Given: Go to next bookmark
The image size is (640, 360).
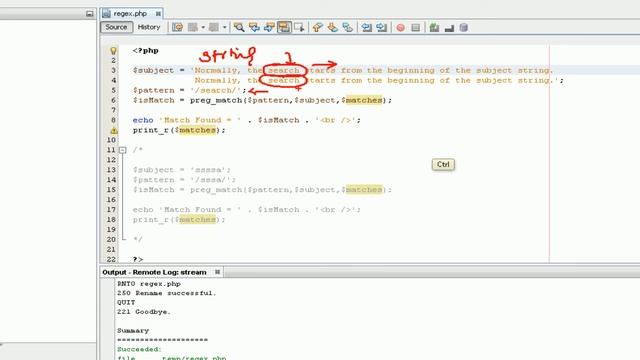Looking at the screenshot, I should click(x=333, y=27).
